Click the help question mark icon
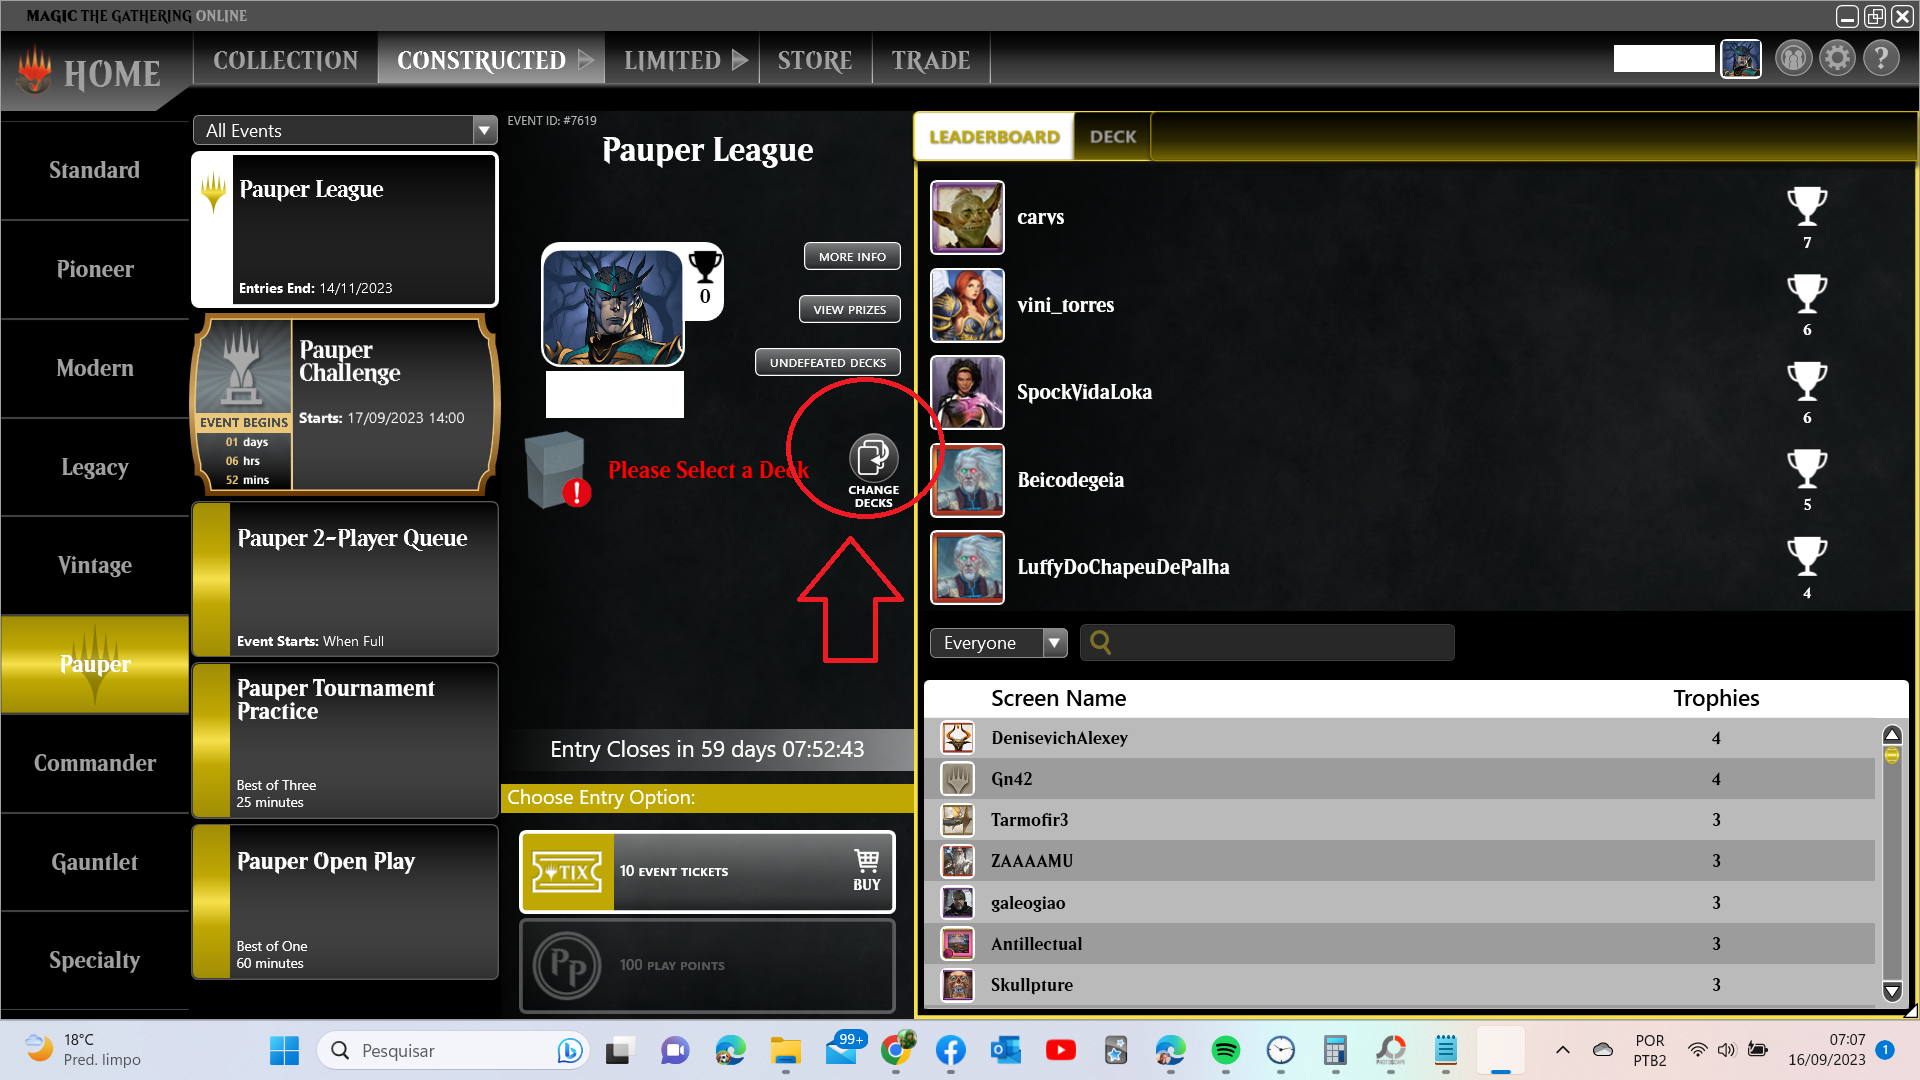Image resolution: width=1920 pixels, height=1080 pixels. click(x=1881, y=59)
